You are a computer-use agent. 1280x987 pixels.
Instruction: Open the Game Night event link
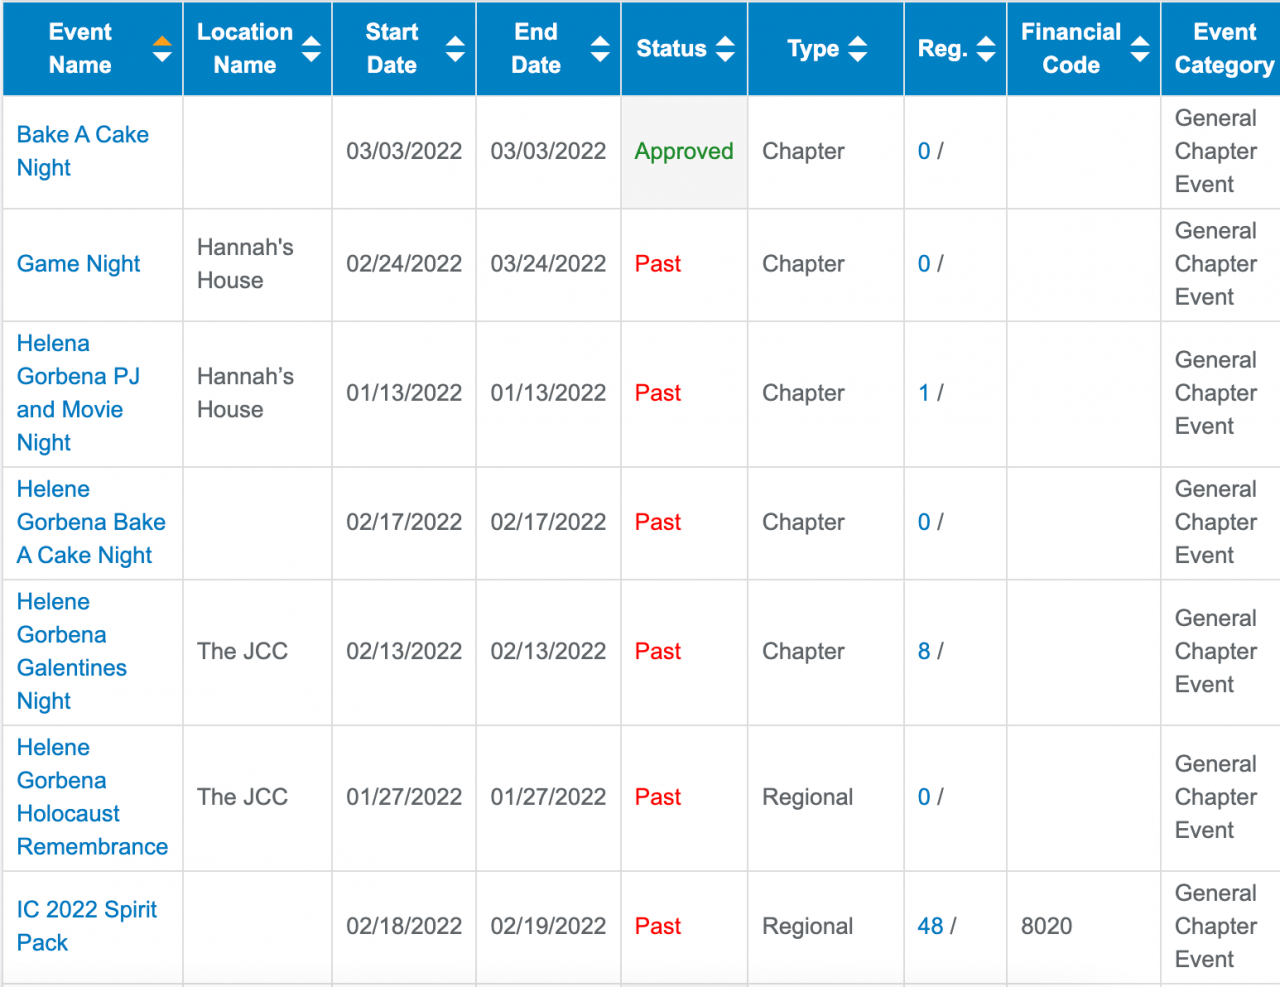point(78,264)
